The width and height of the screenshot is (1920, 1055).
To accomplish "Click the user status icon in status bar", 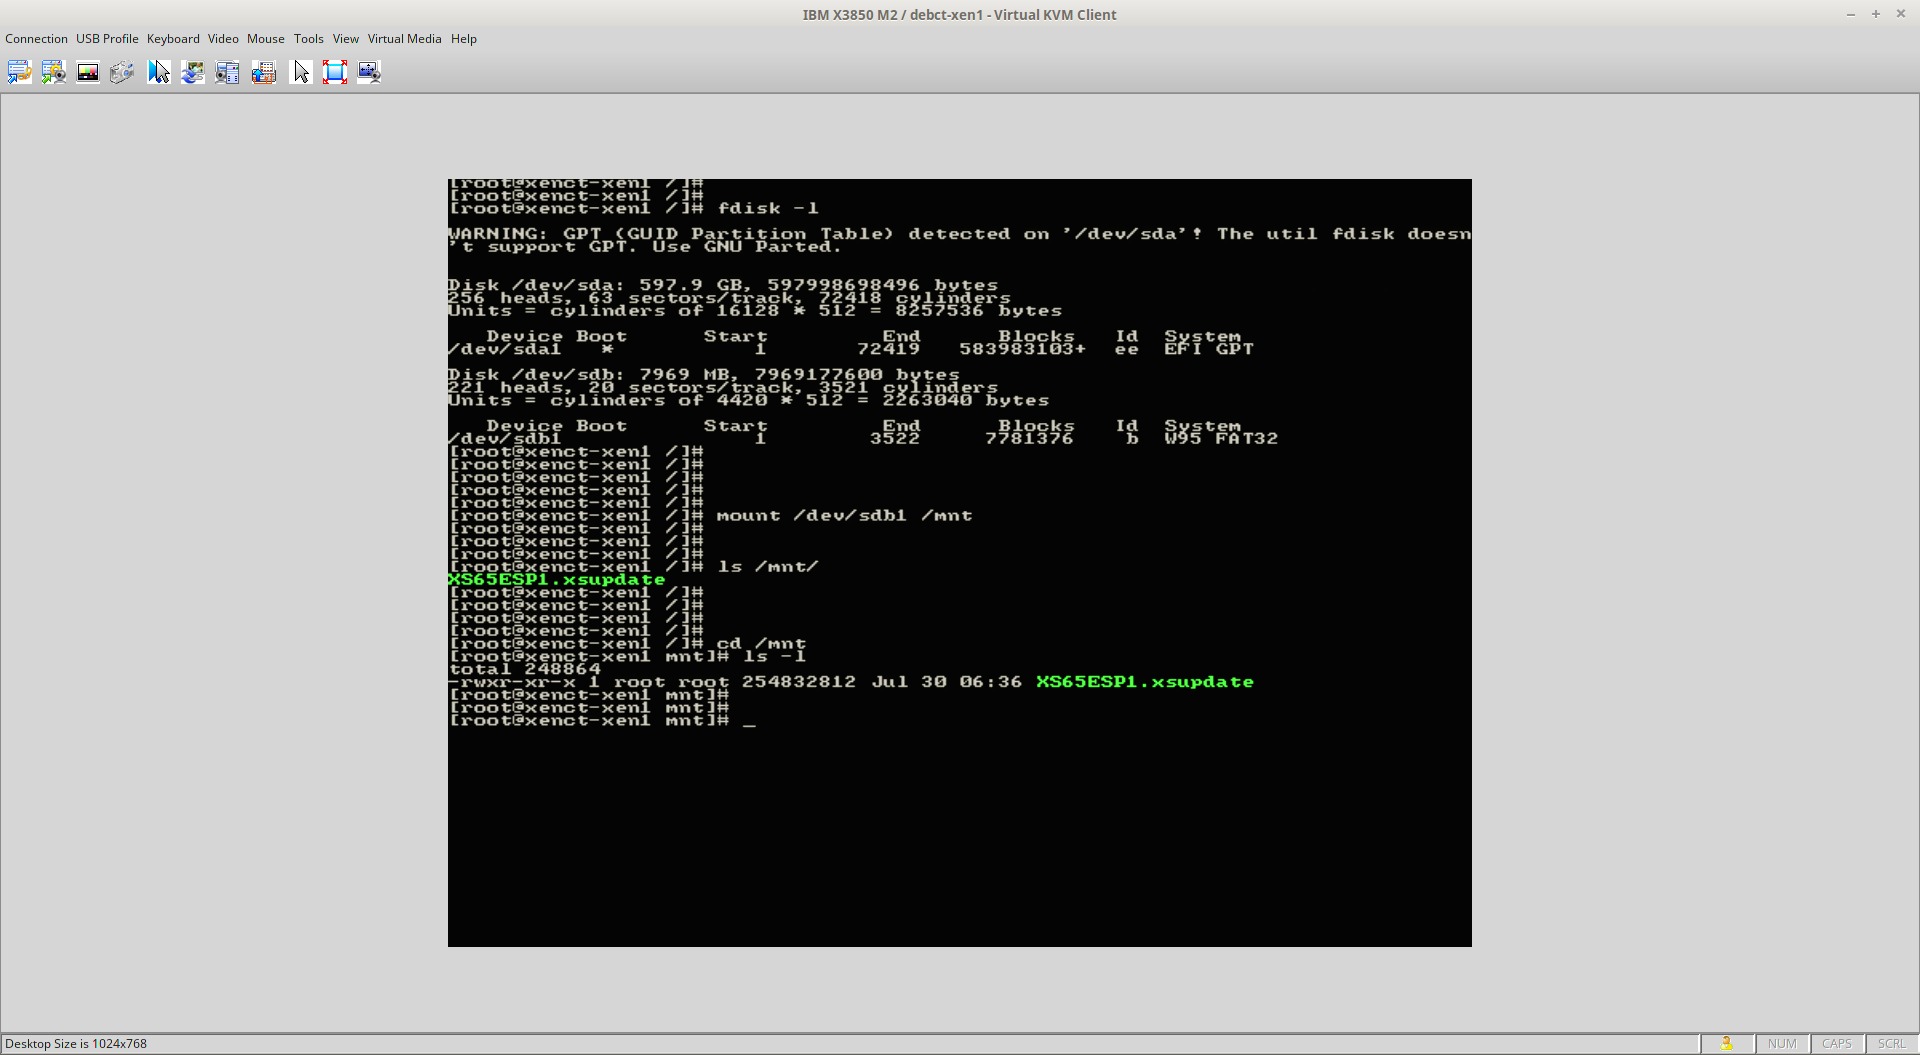I will pyautogui.click(x=1727, y=1044).
